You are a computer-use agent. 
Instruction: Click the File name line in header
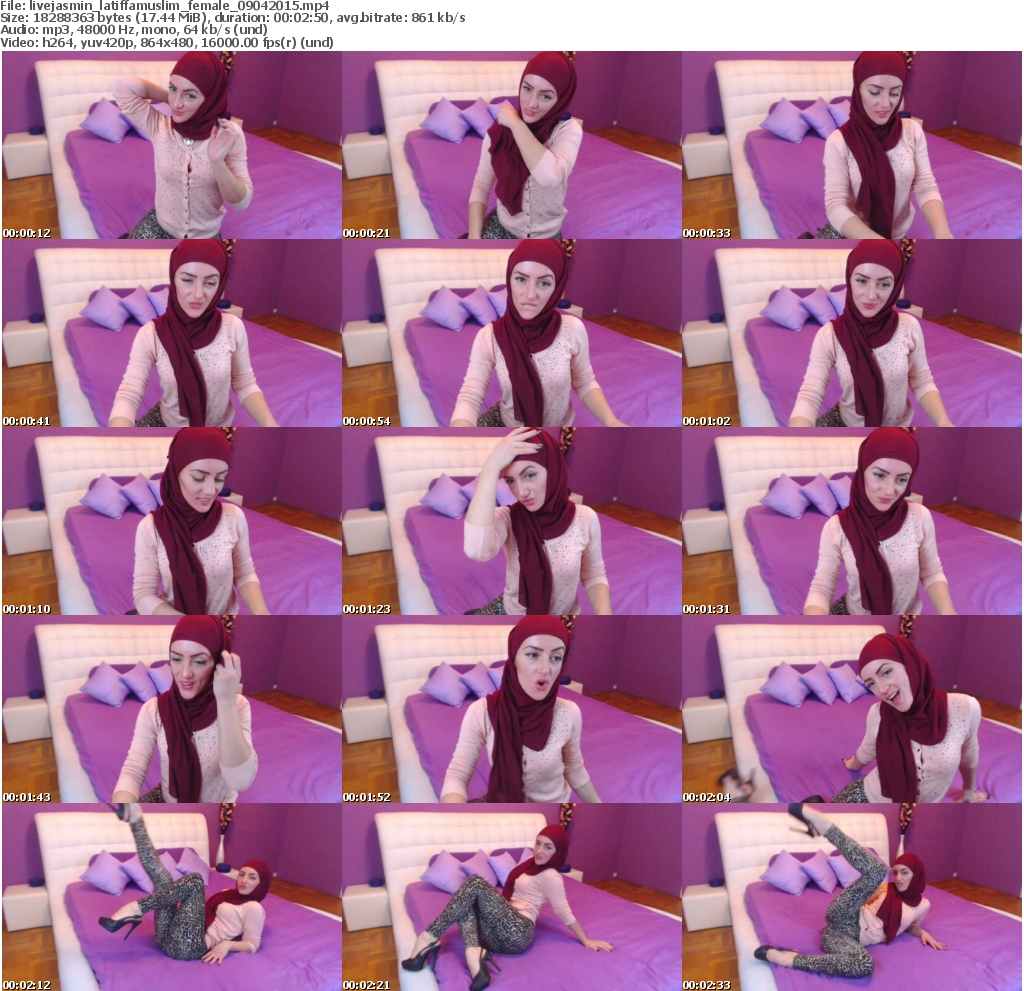coord(165,6)
